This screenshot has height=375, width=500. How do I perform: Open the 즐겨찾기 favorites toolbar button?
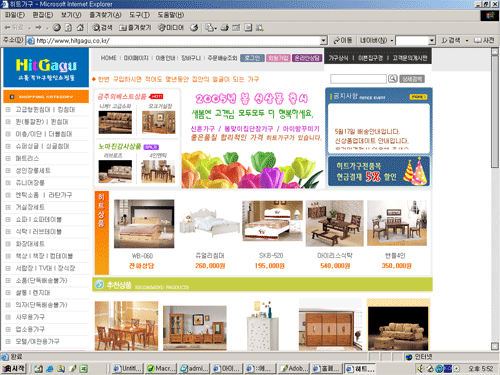135,28
